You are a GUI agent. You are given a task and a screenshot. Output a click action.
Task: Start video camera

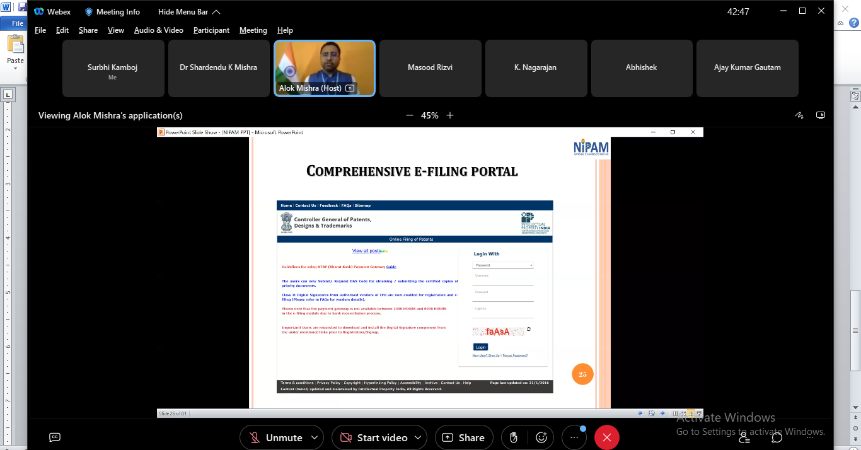point(374,437)
